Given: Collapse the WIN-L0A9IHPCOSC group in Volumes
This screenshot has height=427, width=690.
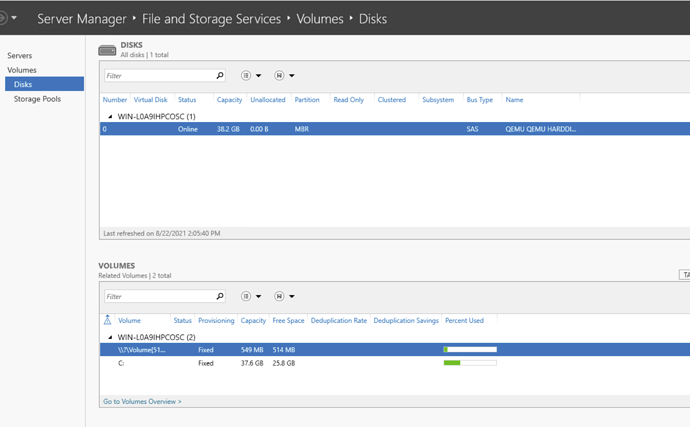Looking at the screenshot, I should [111, 337].
